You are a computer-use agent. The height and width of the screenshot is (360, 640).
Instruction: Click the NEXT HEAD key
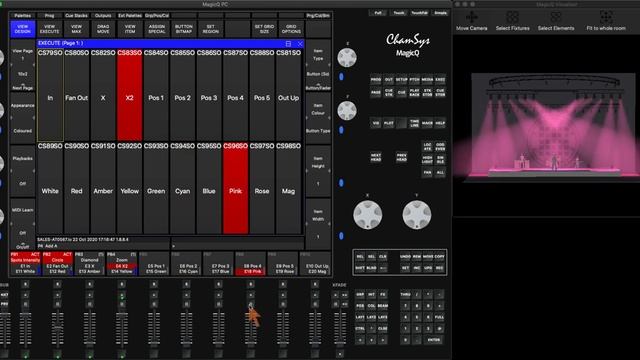(x=376, y=157)
